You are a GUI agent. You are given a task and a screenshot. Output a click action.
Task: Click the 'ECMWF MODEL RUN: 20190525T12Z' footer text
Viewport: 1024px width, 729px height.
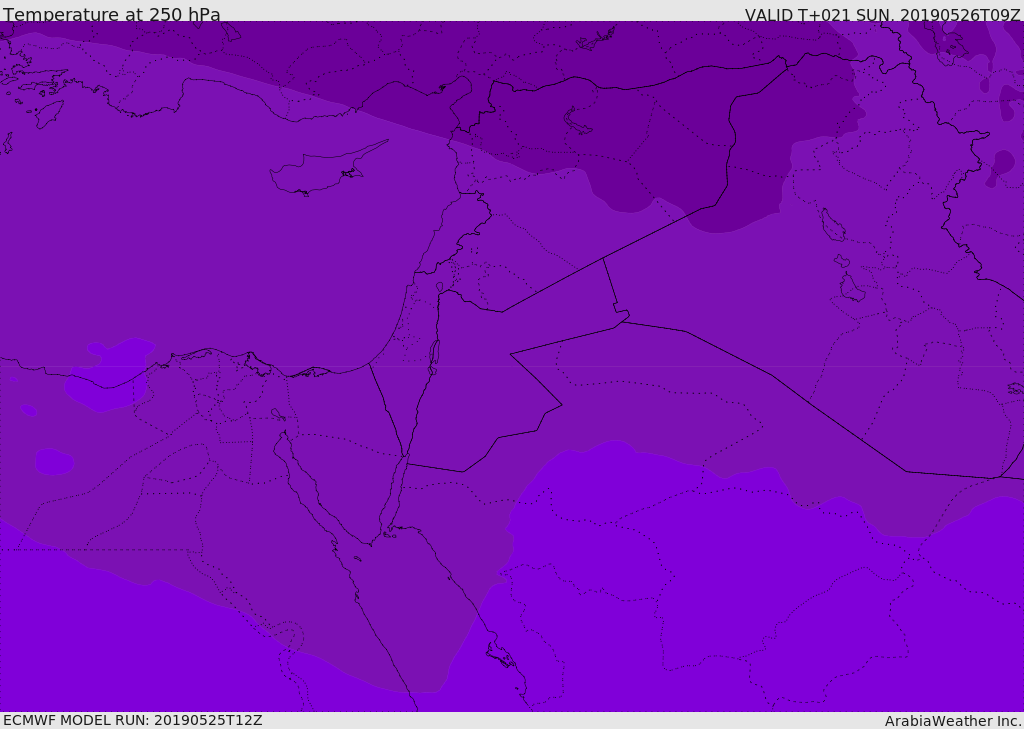(x=133, y=720)
